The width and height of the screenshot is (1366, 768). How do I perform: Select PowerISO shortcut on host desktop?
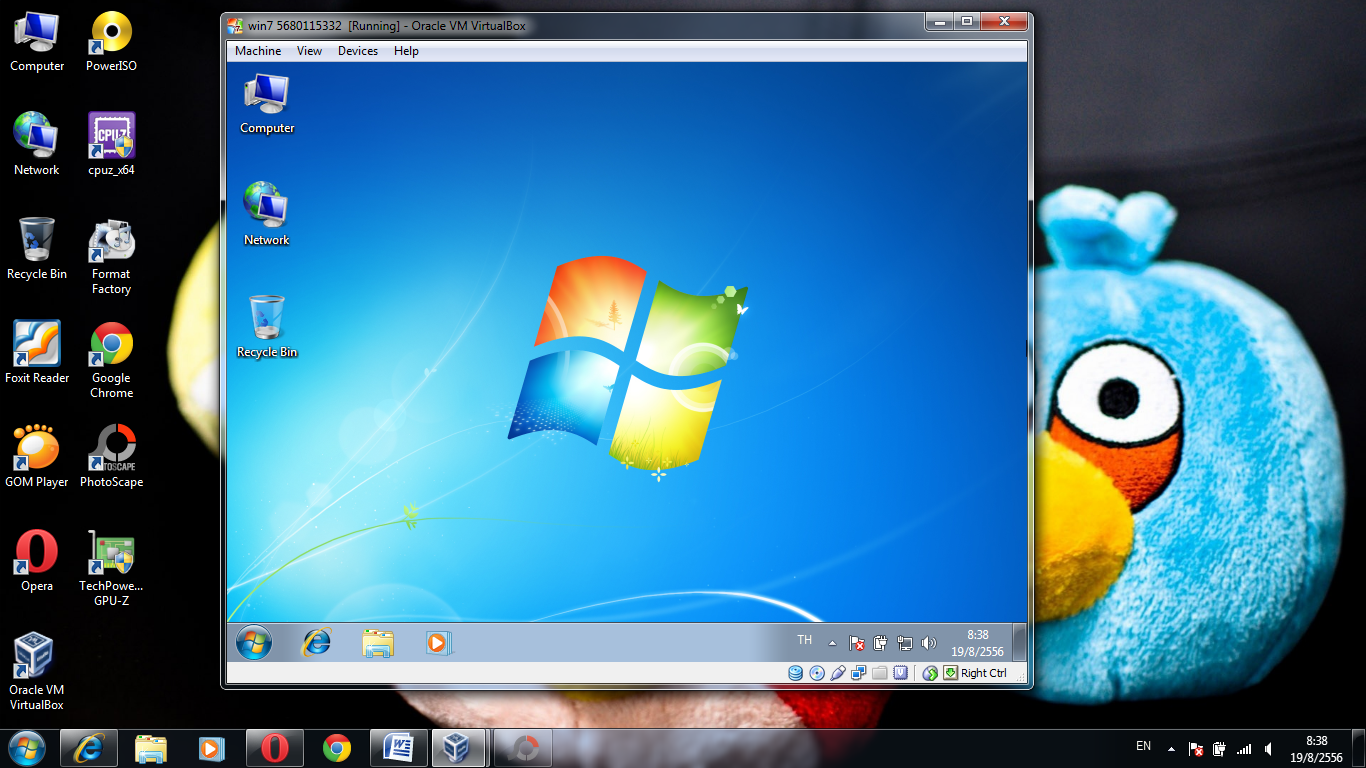click(111, 42)
